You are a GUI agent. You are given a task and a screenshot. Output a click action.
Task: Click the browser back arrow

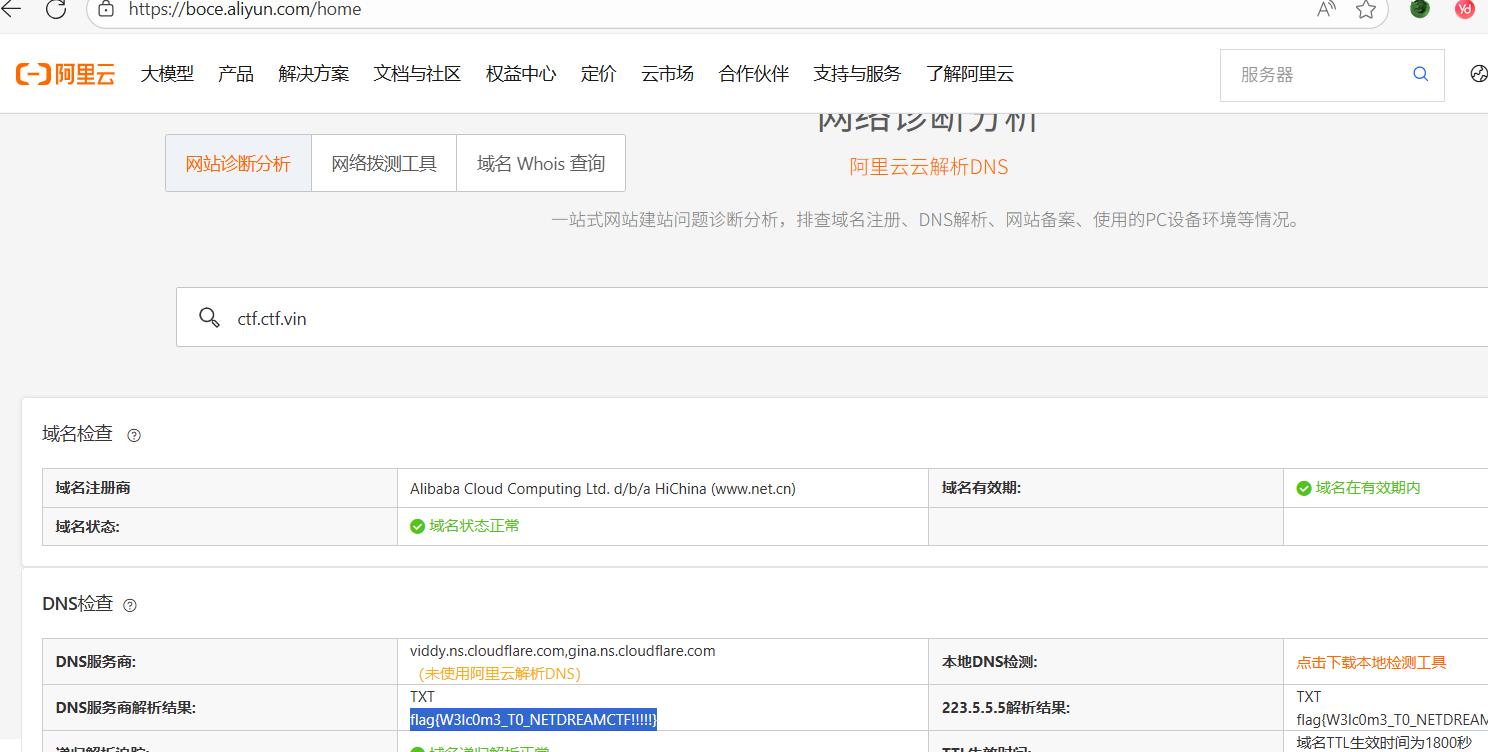click(12, 9)
